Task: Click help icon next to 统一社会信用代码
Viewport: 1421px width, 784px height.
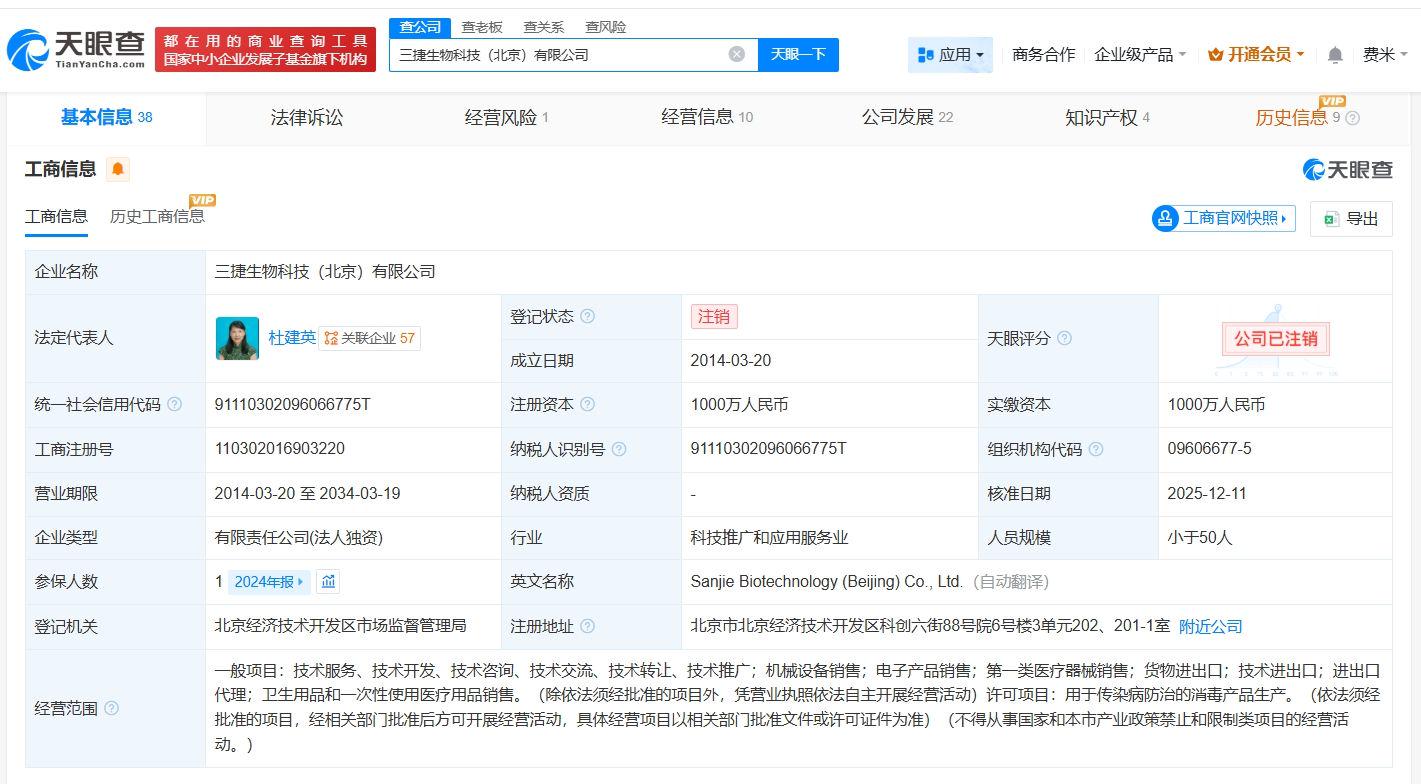Action: pos(175,405)
